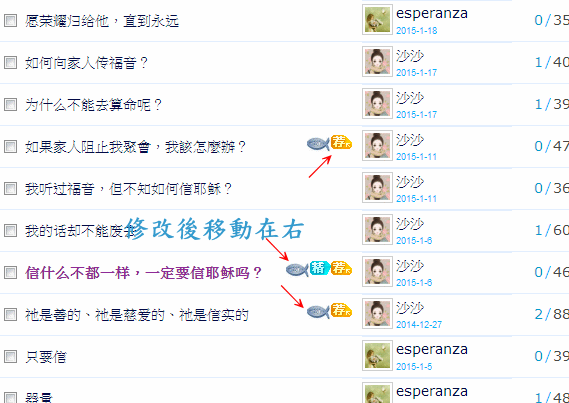Click the date 2014-12-27 under 沙沙

pos(419,324)
